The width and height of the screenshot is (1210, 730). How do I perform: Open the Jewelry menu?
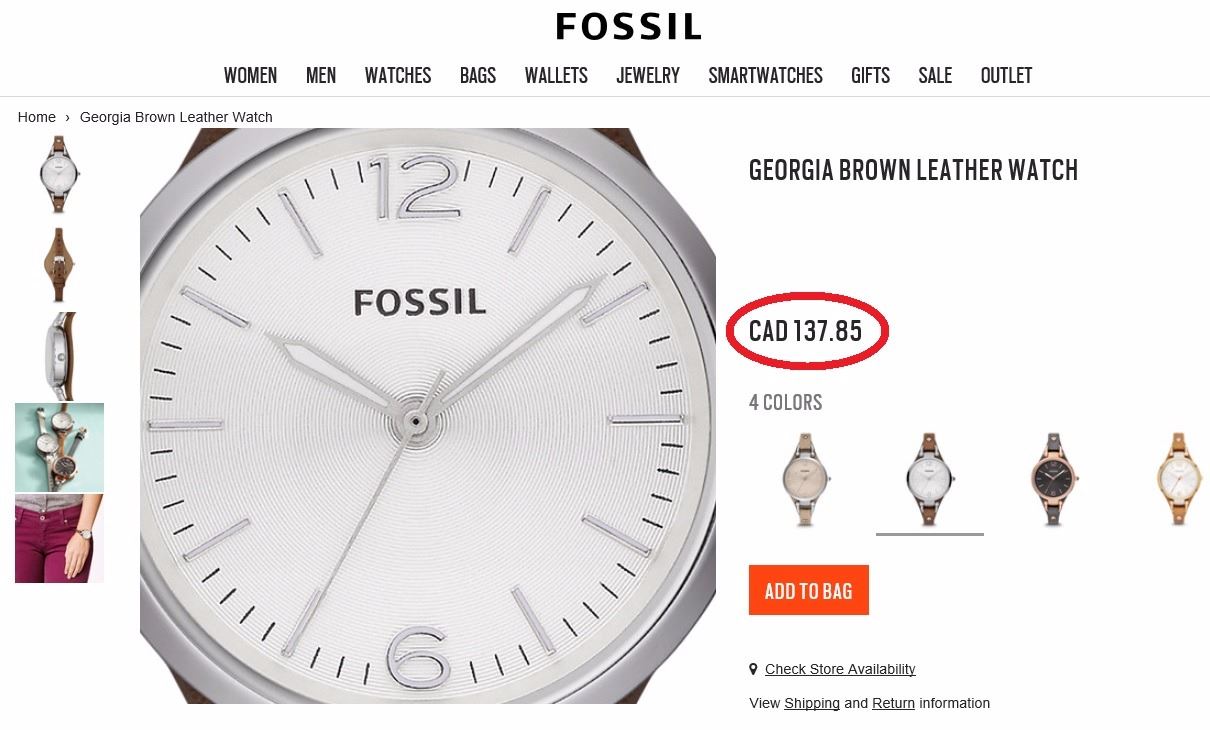648,76
